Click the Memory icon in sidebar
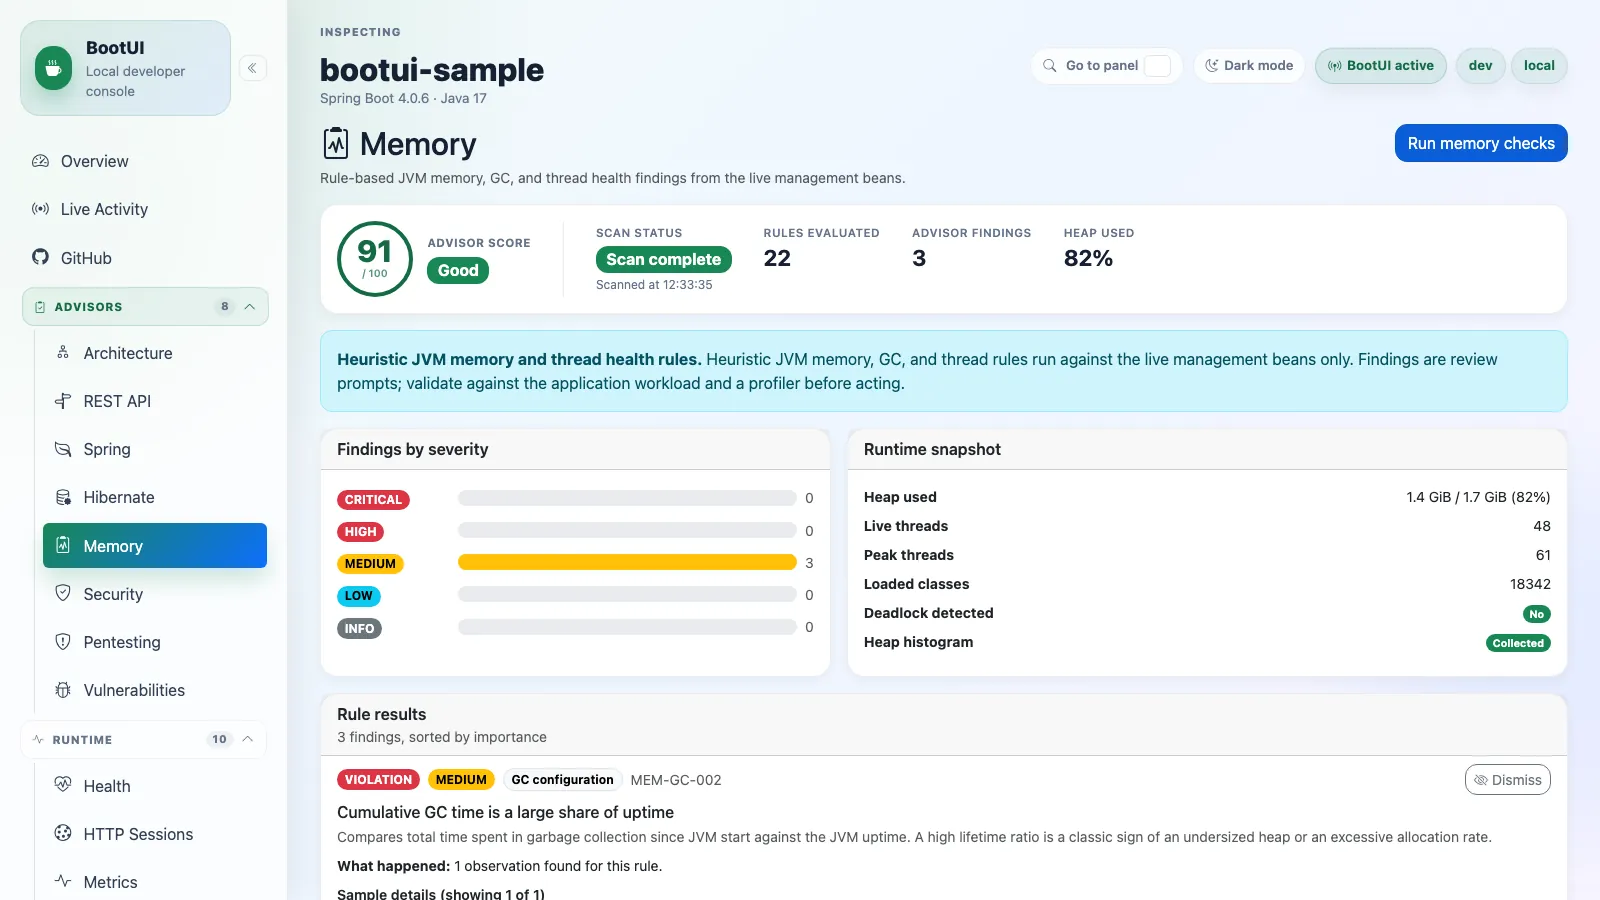This screenshot has height=900, width=1600. pyautogui.click(x=63, y=545)
